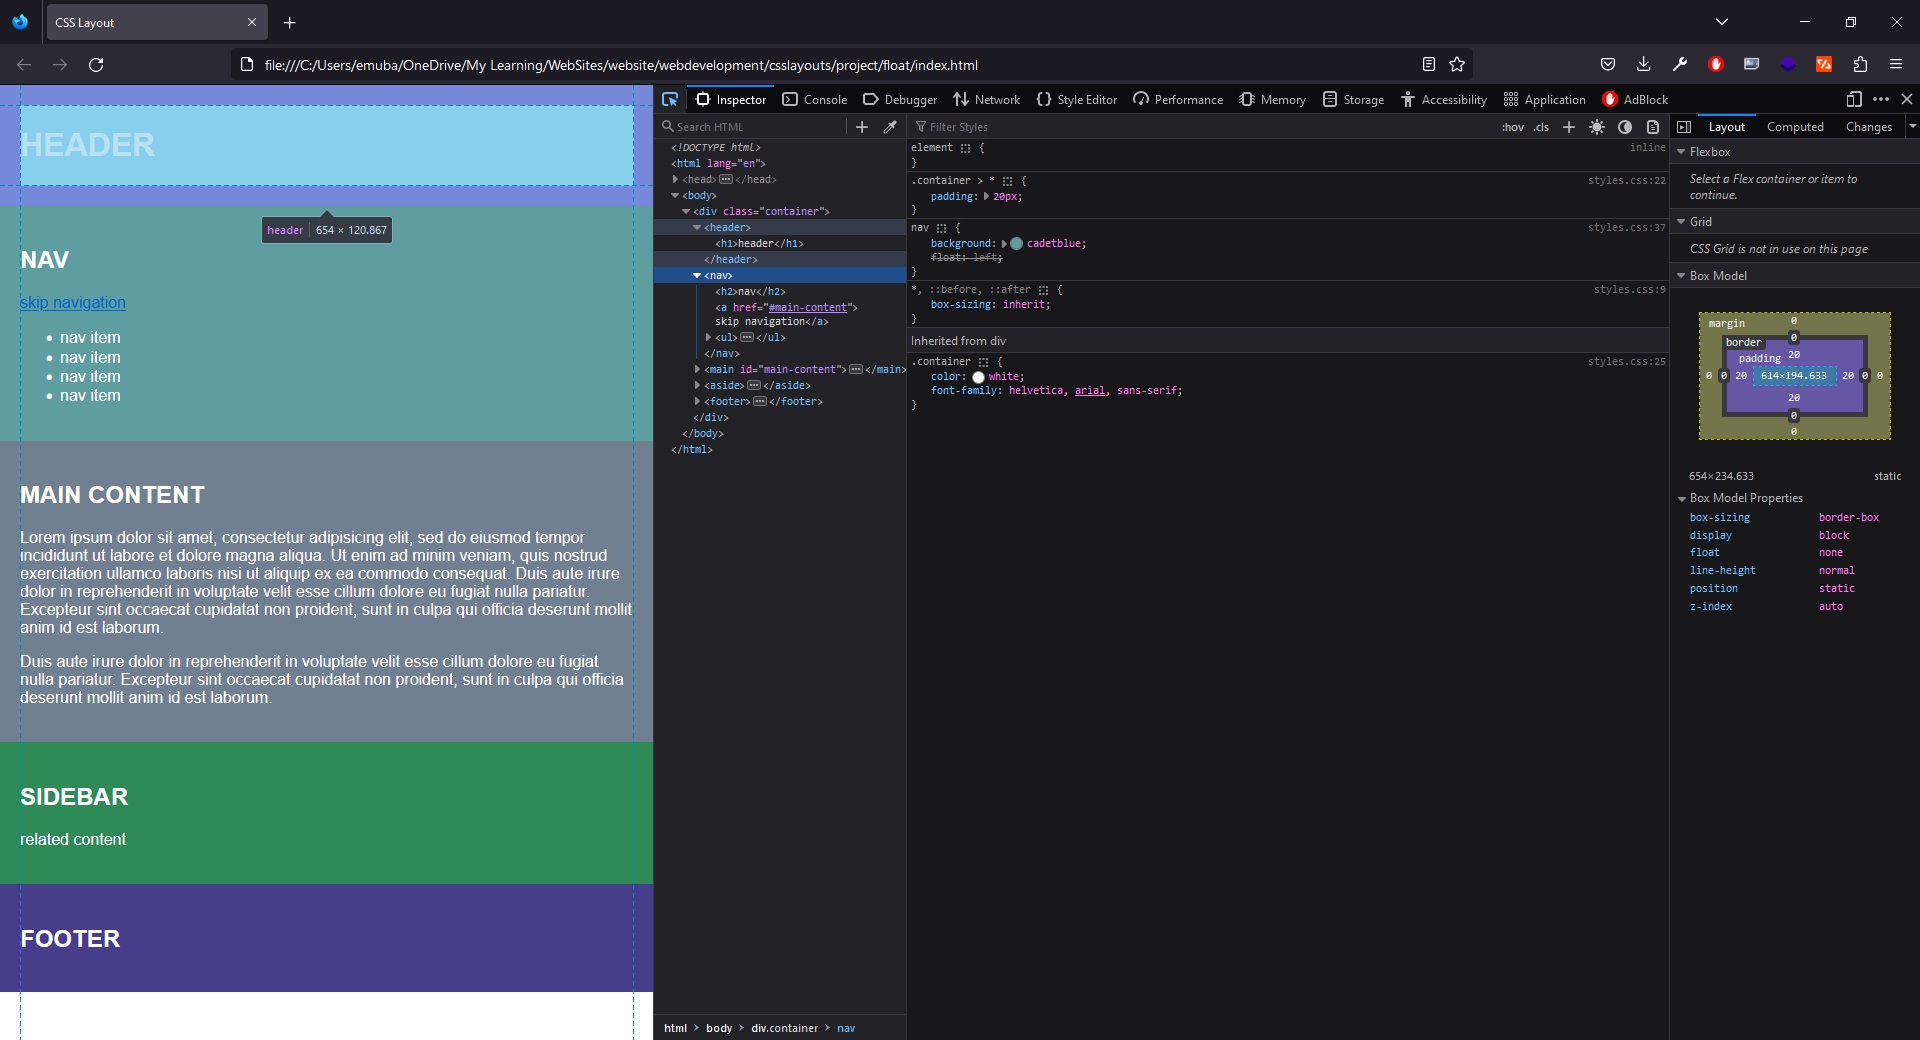
Task: Switch to the Computed sidebar tab
Action: pos(1795,127)
